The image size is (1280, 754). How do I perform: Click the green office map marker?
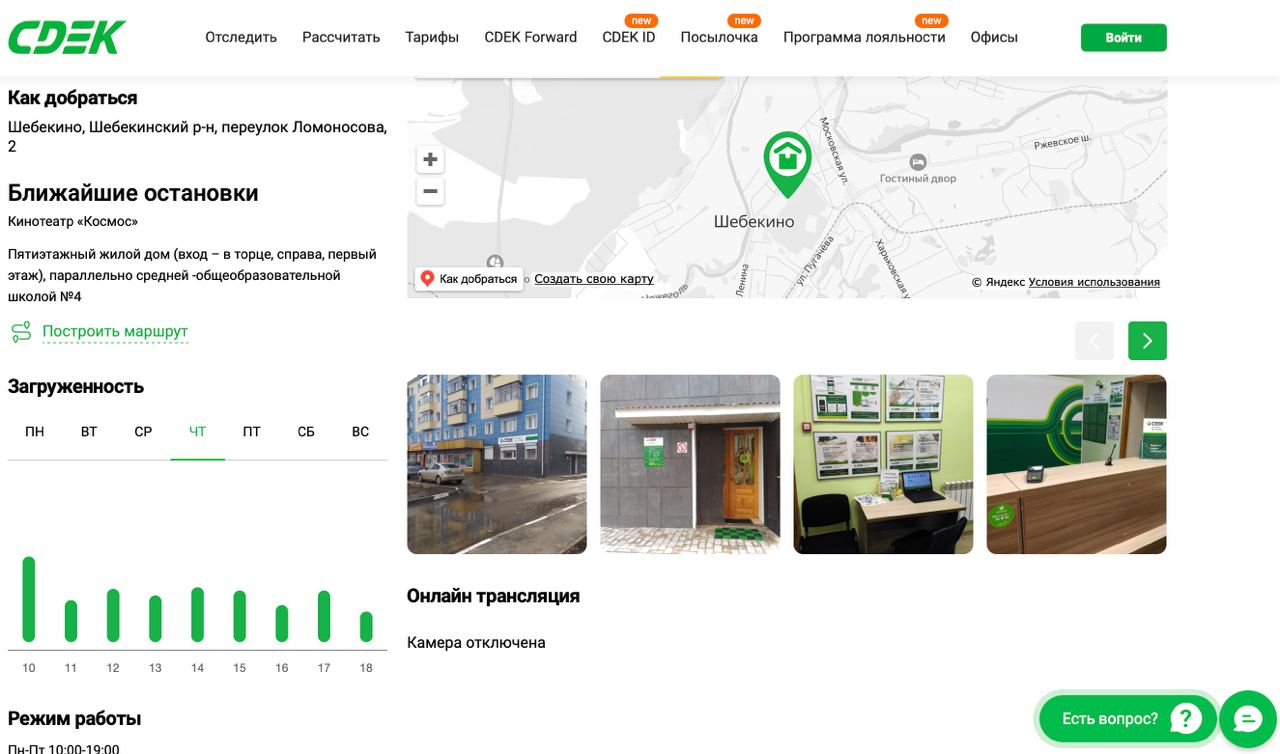pos(787,162)
